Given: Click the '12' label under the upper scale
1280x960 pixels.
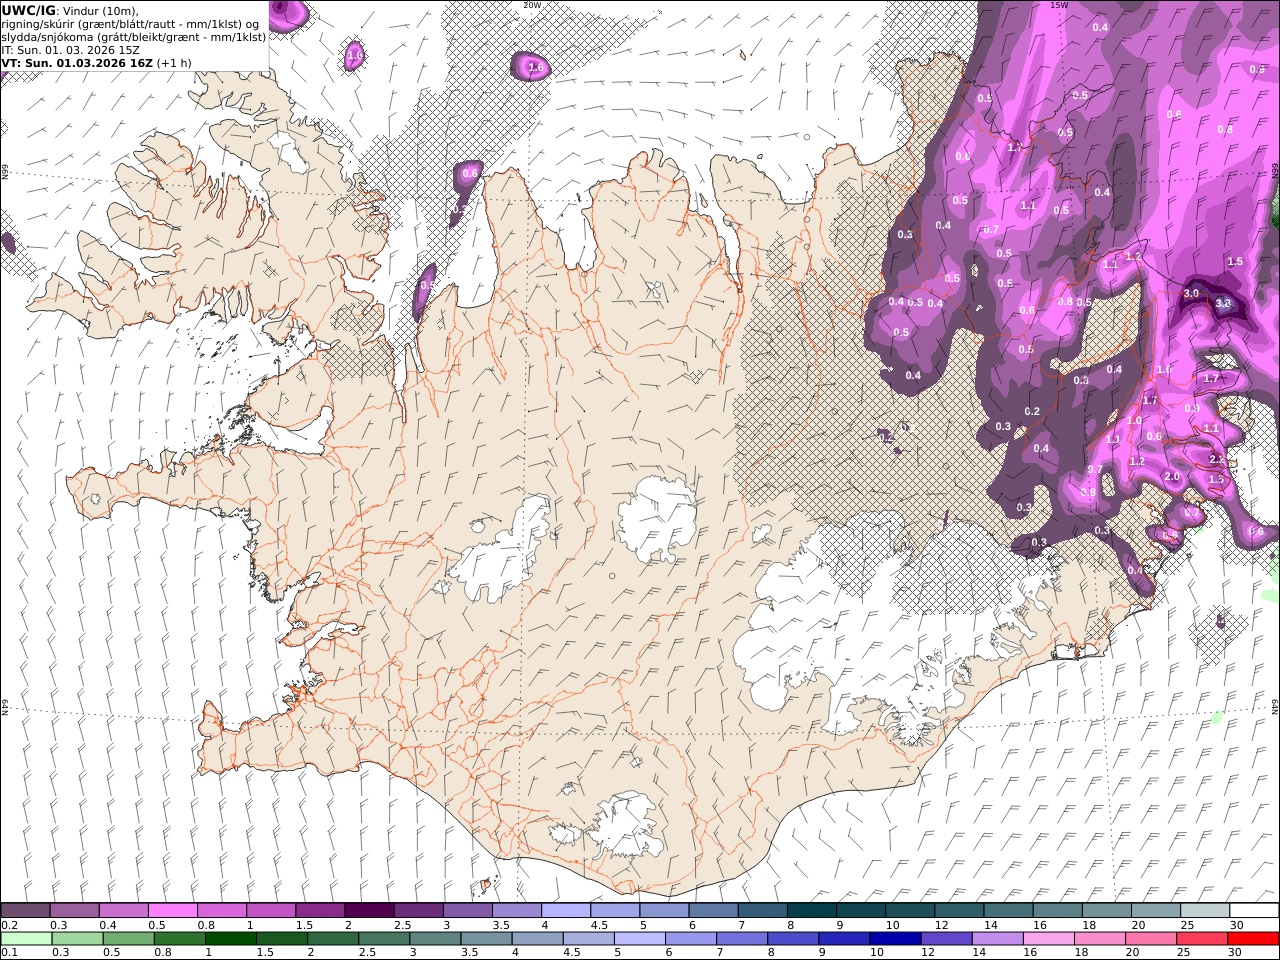Looking at the screenshot, I should click(x=940, y=925).
